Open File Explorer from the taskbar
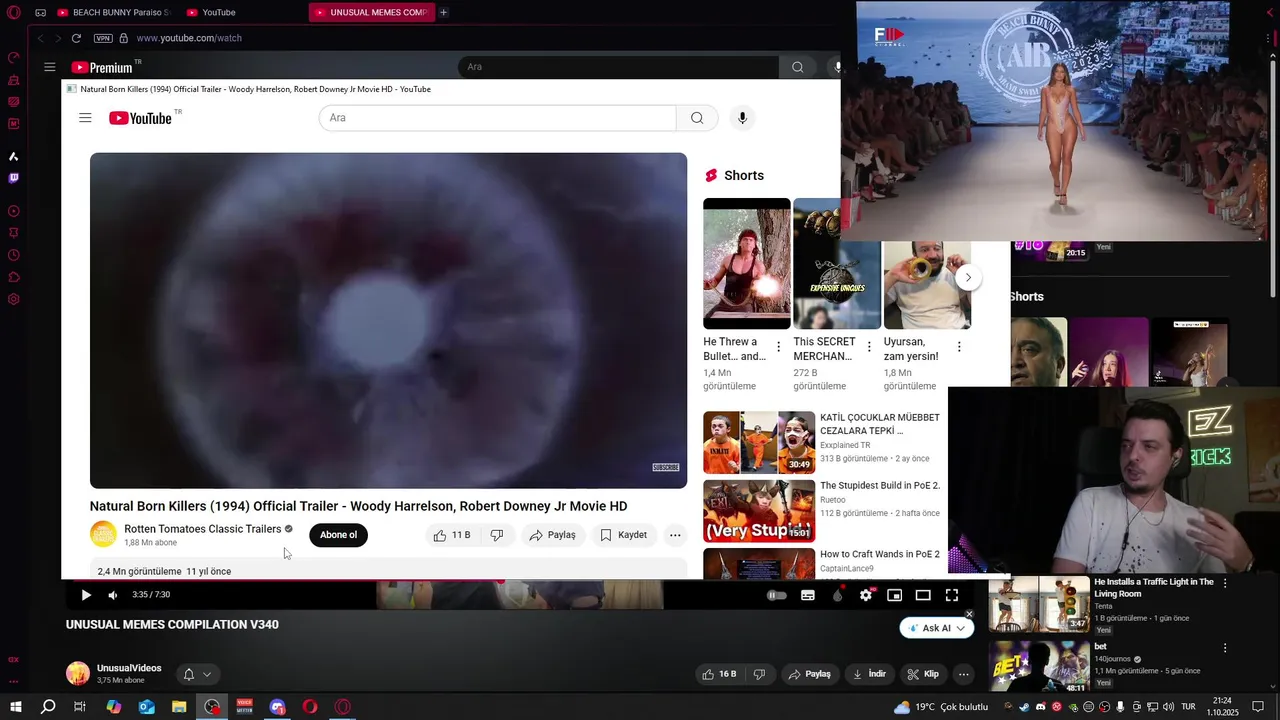 pos(179,707)
